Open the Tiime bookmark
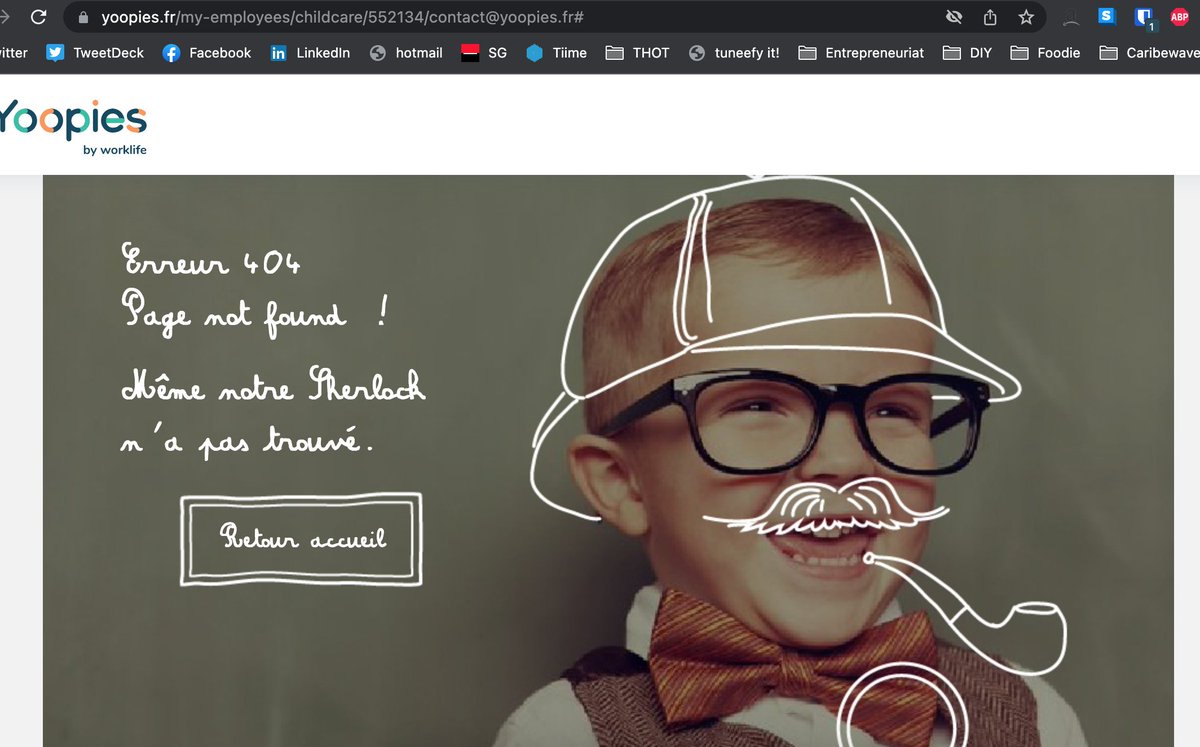The width and height of the screenshot is (1200, 747). pyautogui.click(x=557, y=53)
